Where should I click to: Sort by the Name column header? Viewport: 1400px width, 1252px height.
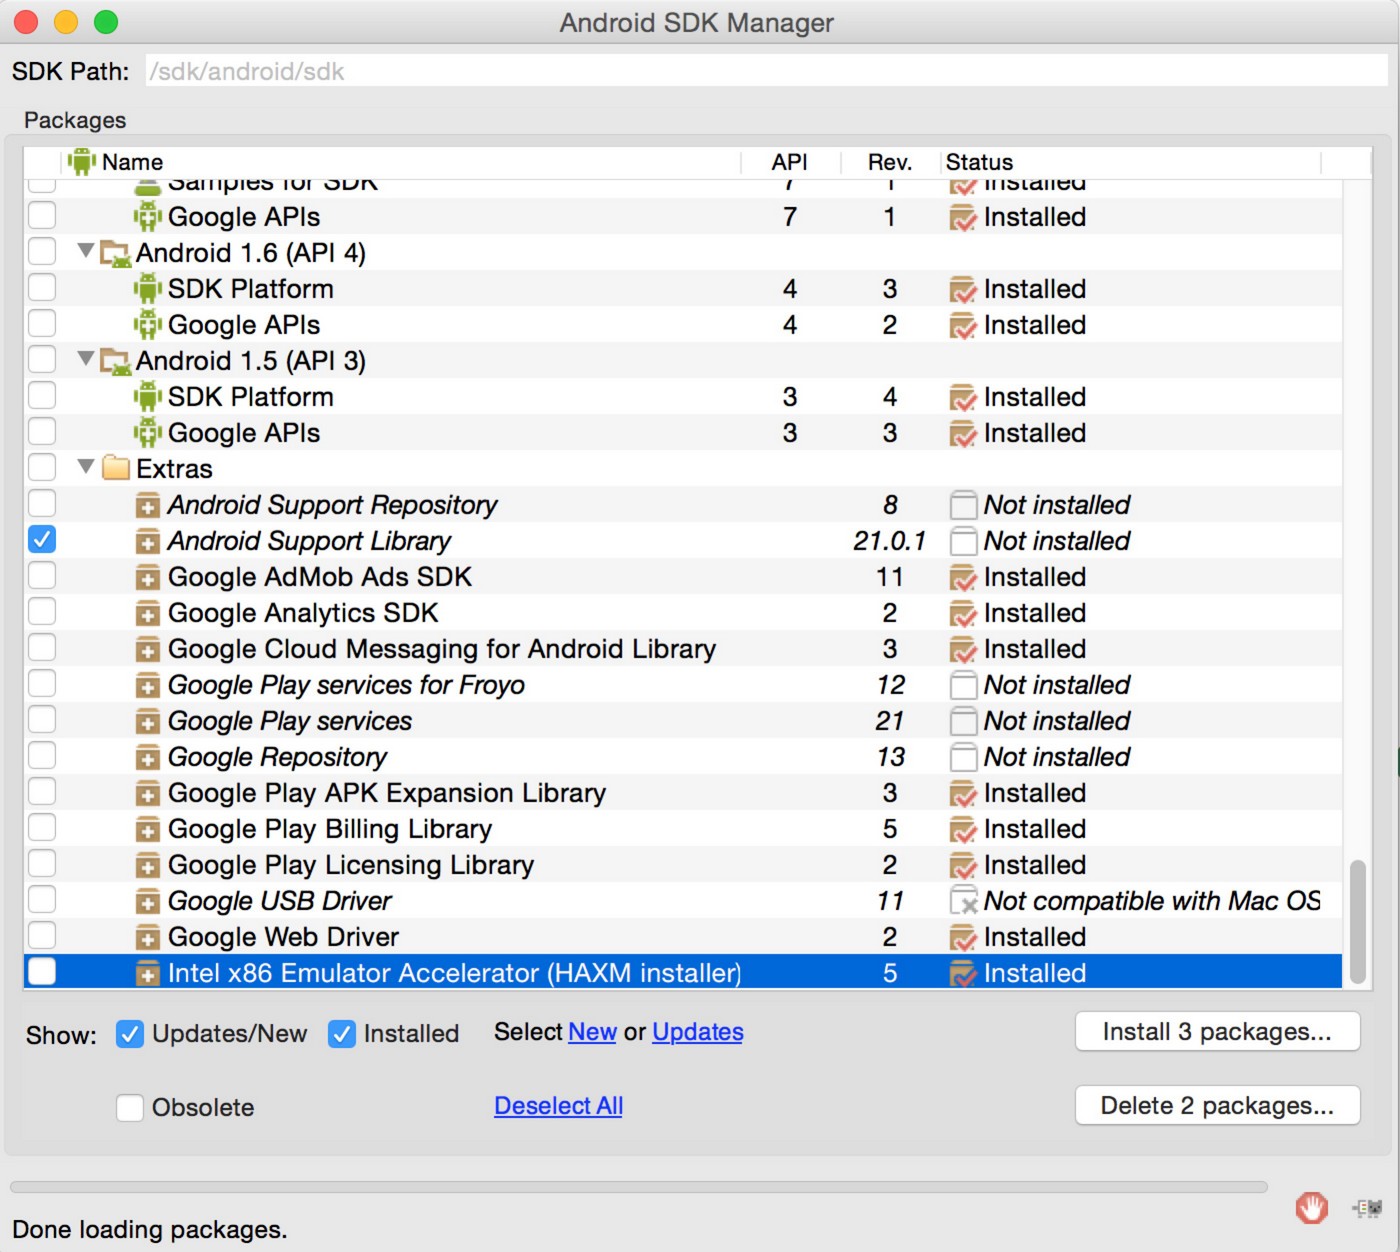(x=400, y=162)
